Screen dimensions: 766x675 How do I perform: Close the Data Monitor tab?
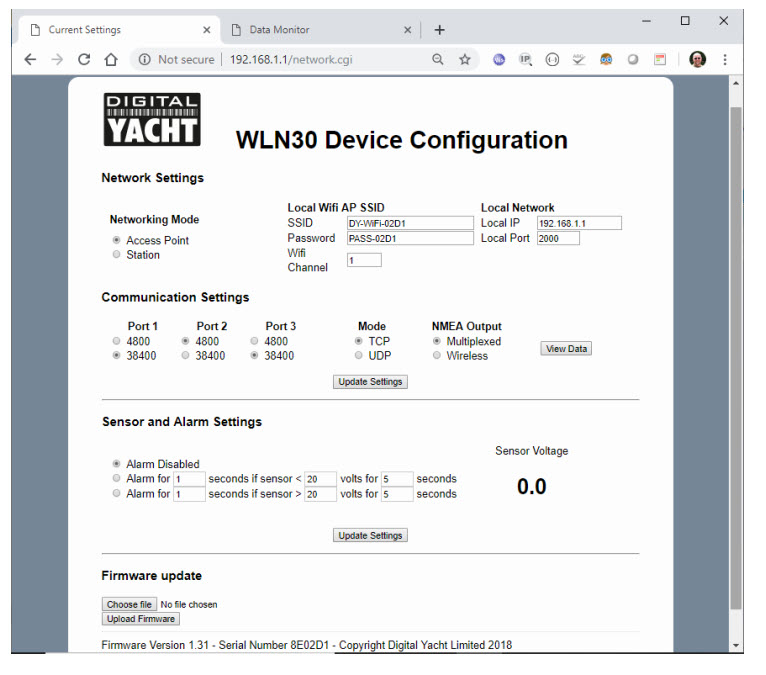[x=407, y=30]
